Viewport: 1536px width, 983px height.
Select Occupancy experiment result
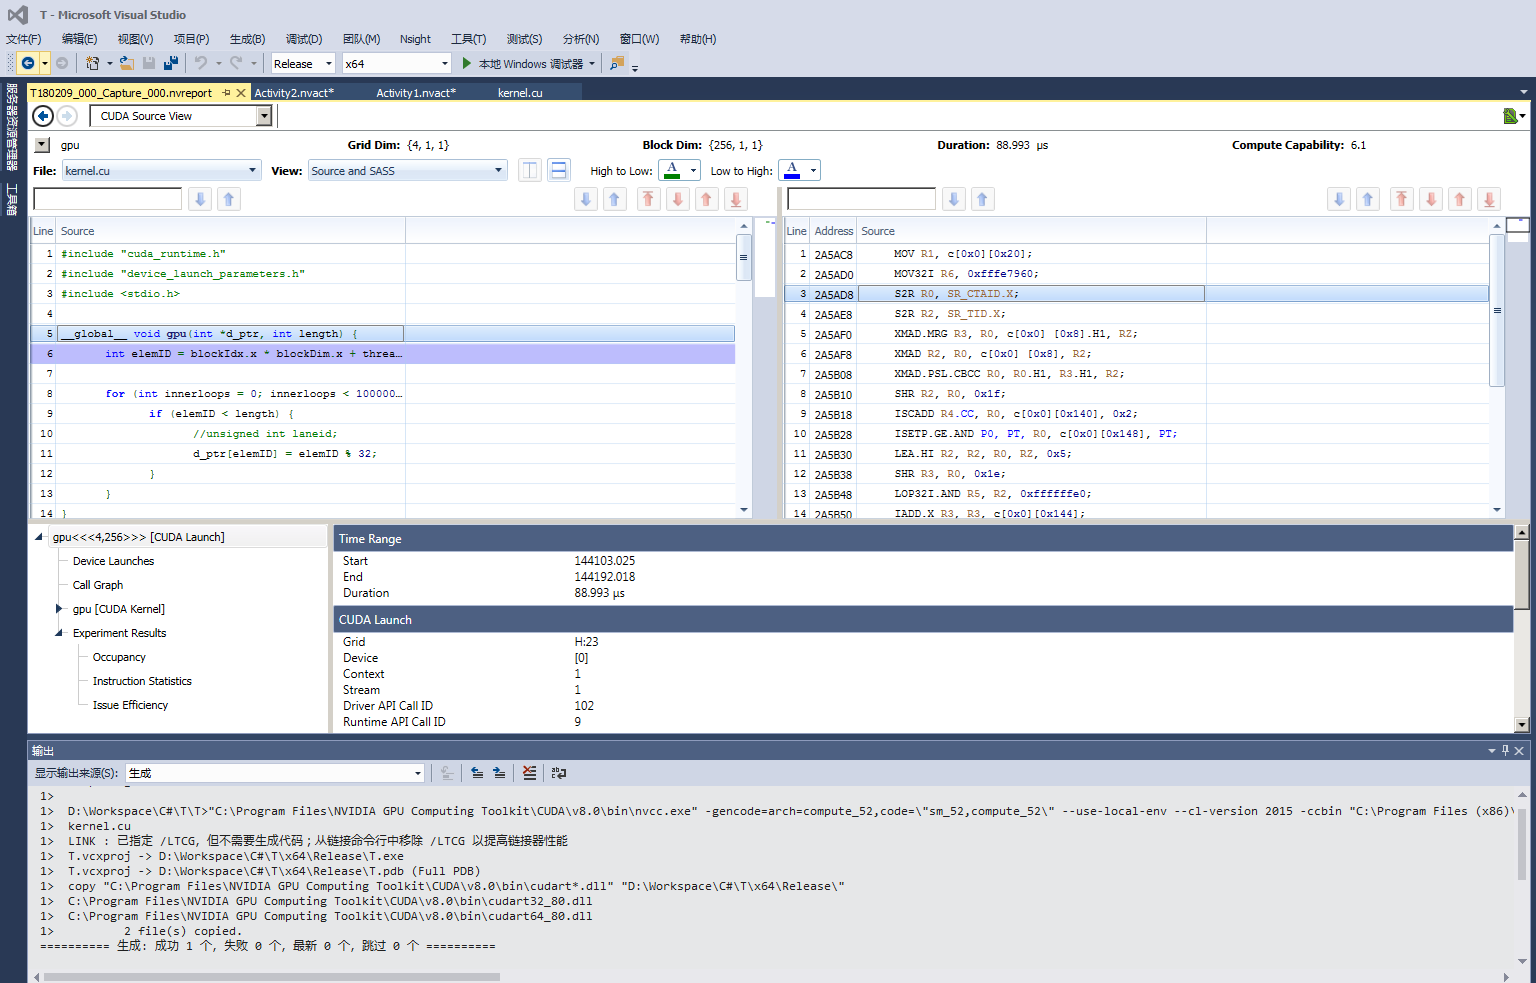coord(119,657)
